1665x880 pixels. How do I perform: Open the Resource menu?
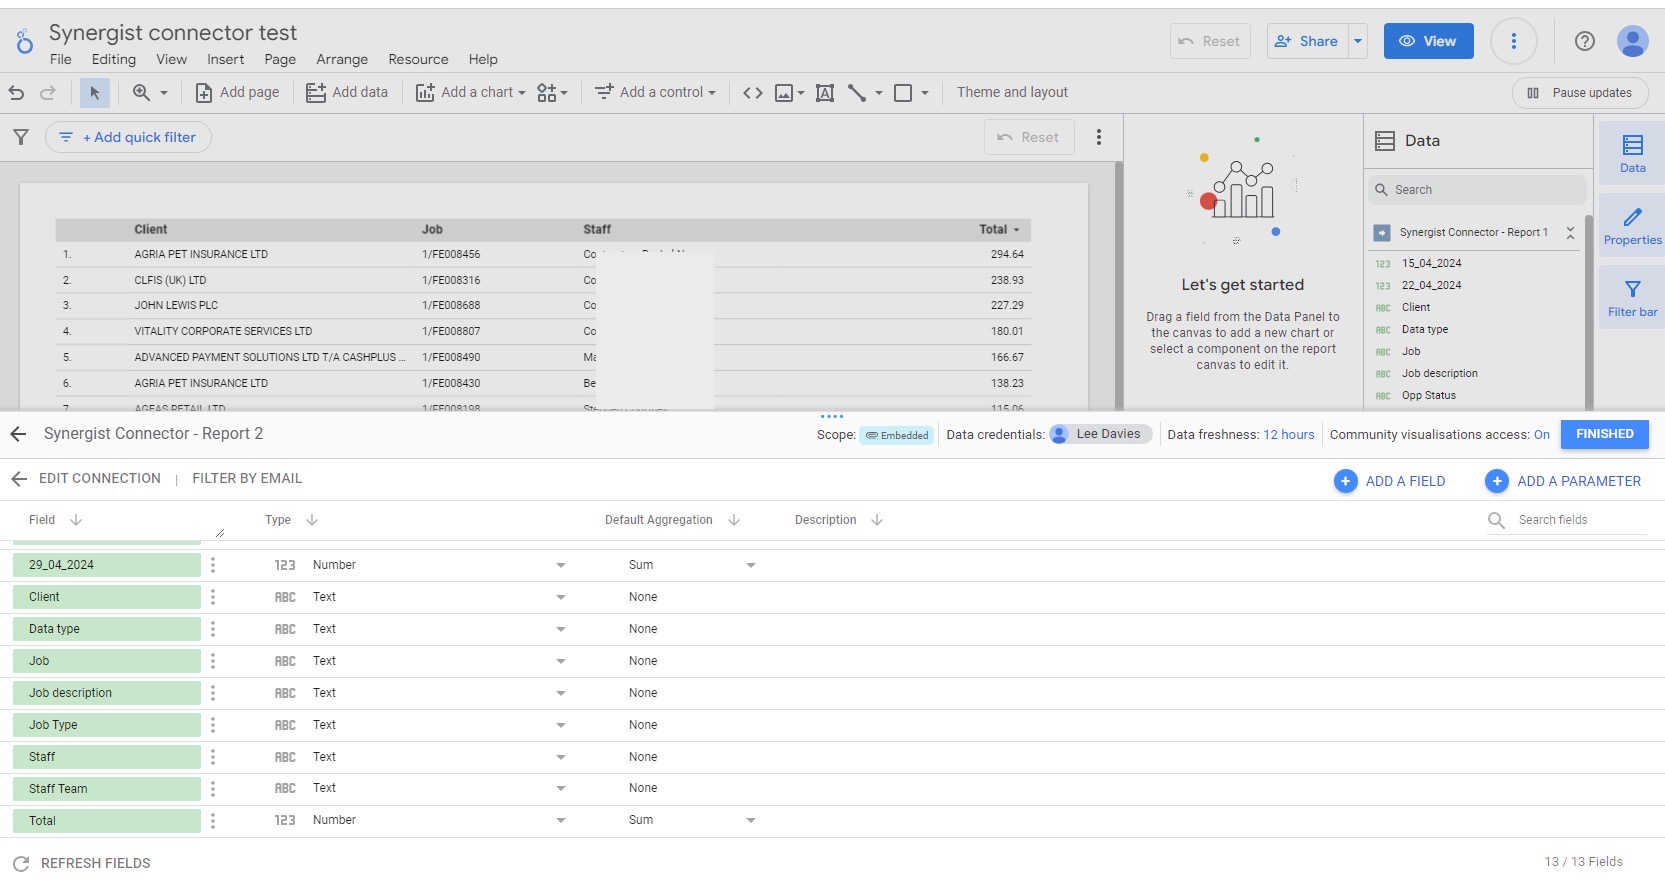click(x=418, y=59)
